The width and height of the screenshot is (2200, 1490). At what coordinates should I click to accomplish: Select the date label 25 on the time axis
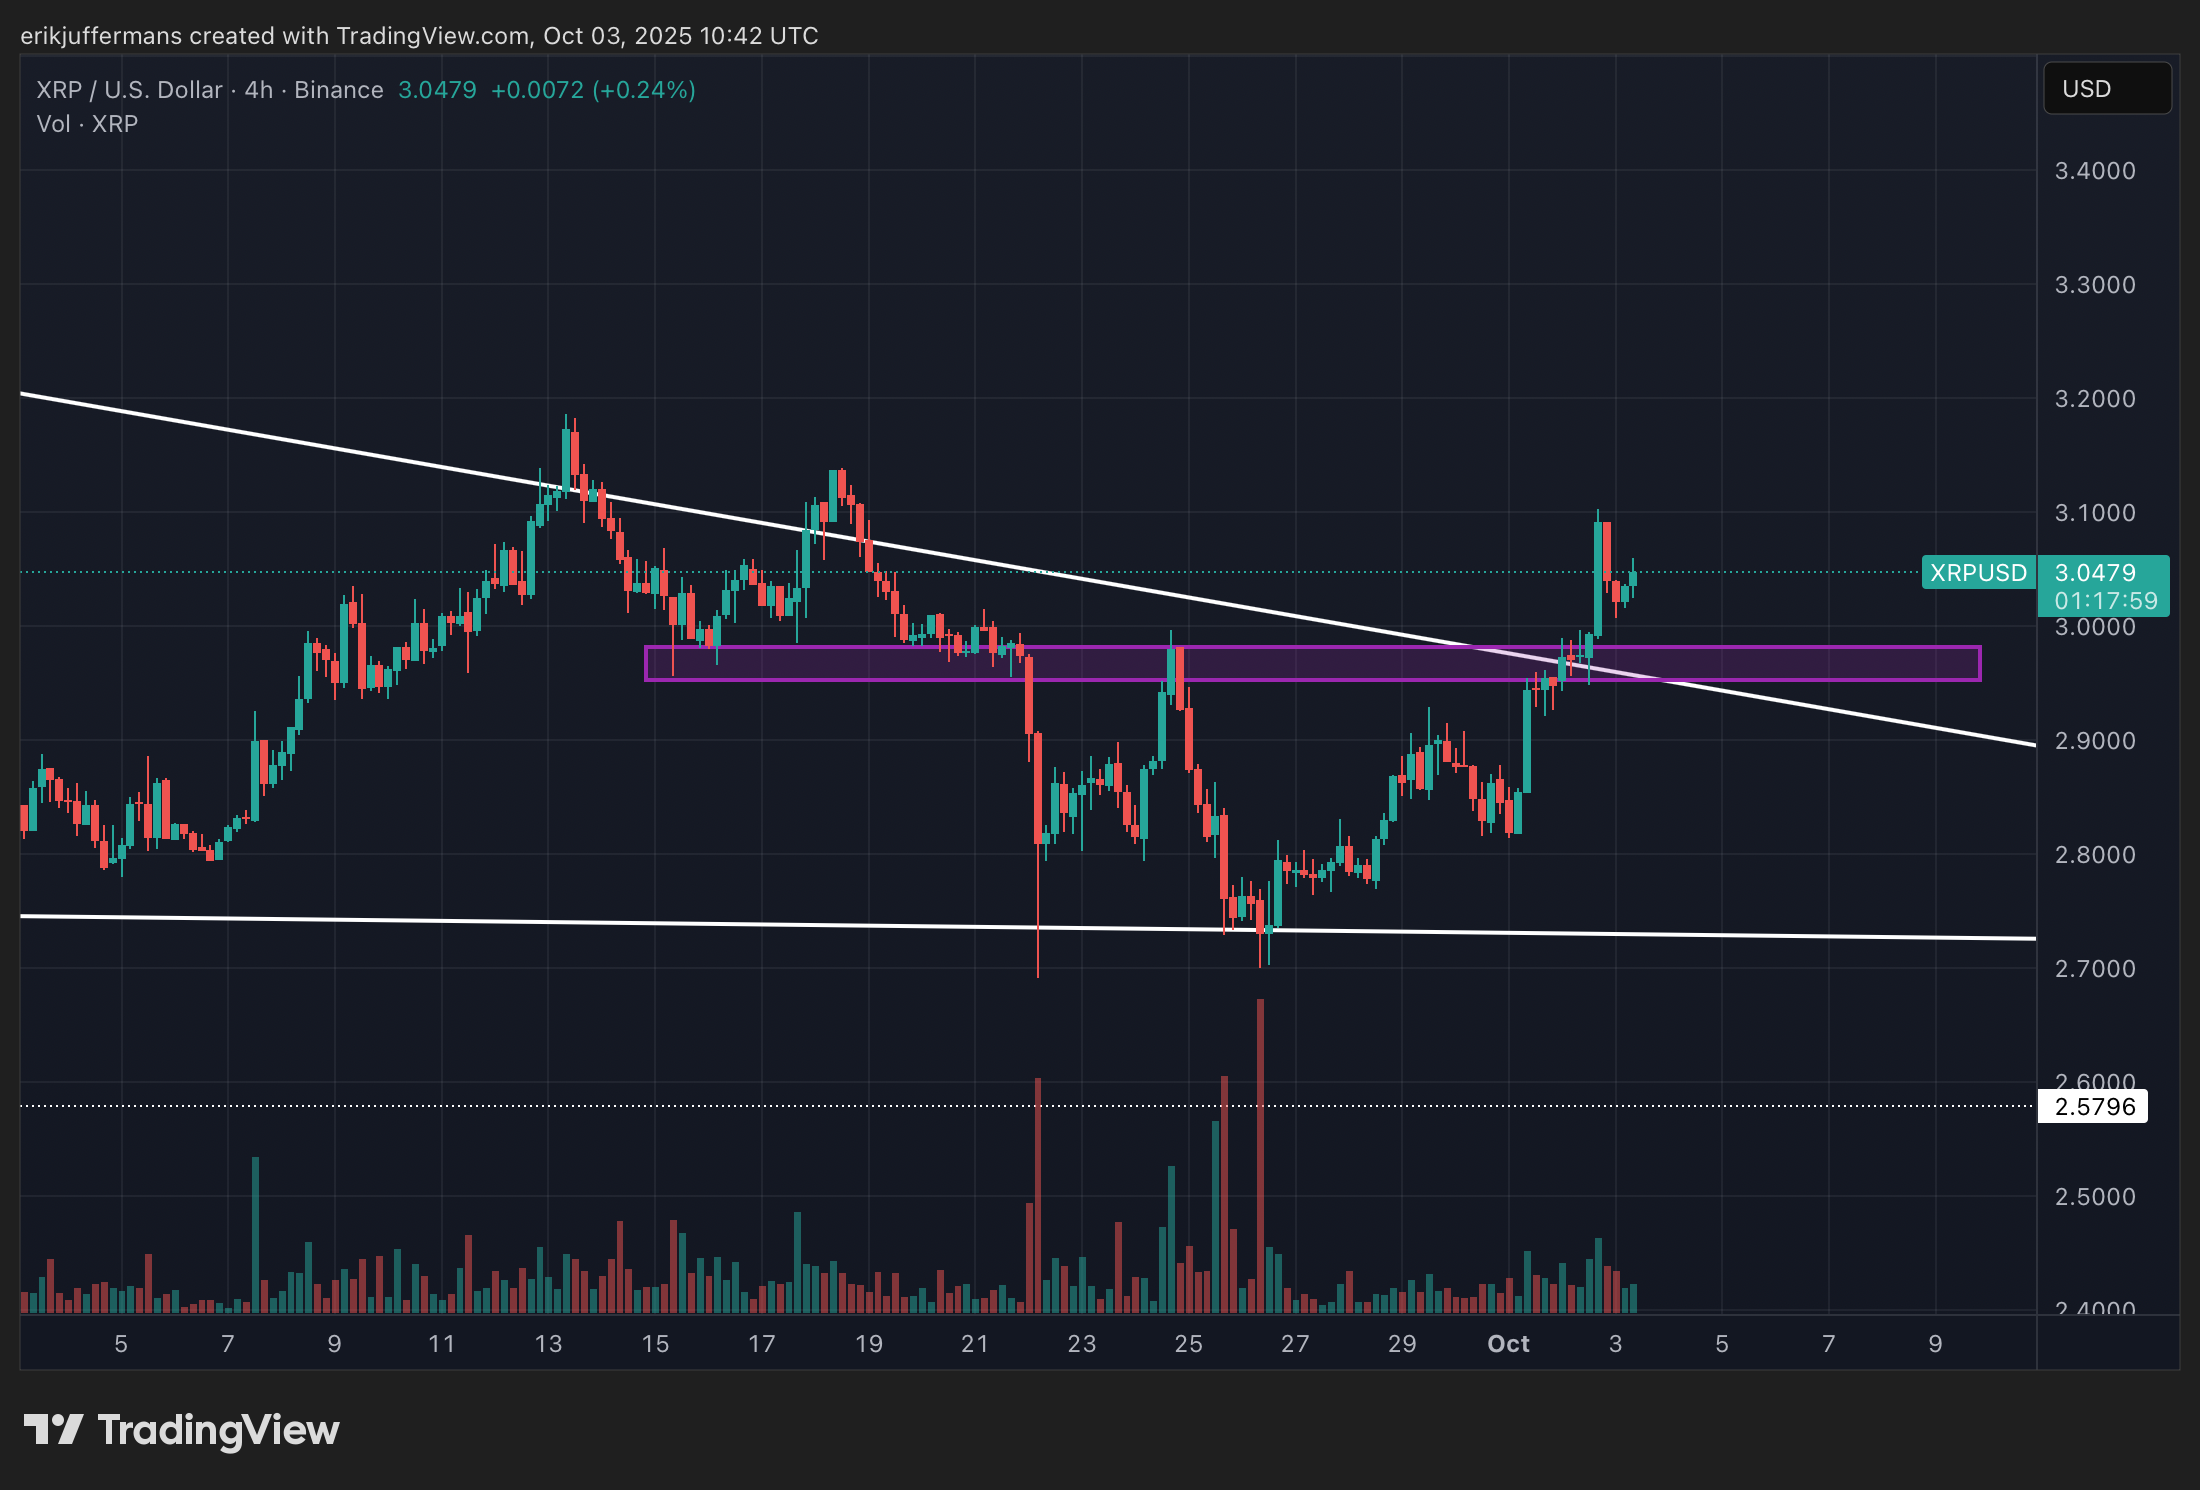click(1188, 1344)
